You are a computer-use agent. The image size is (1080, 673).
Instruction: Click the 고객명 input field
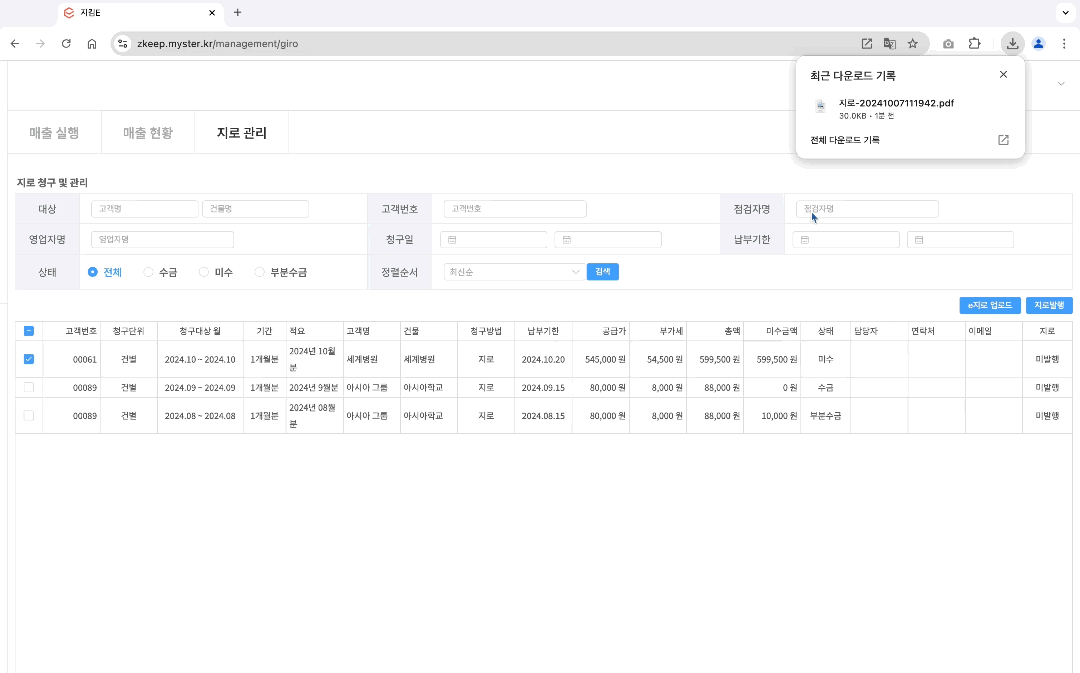[145, 209]
